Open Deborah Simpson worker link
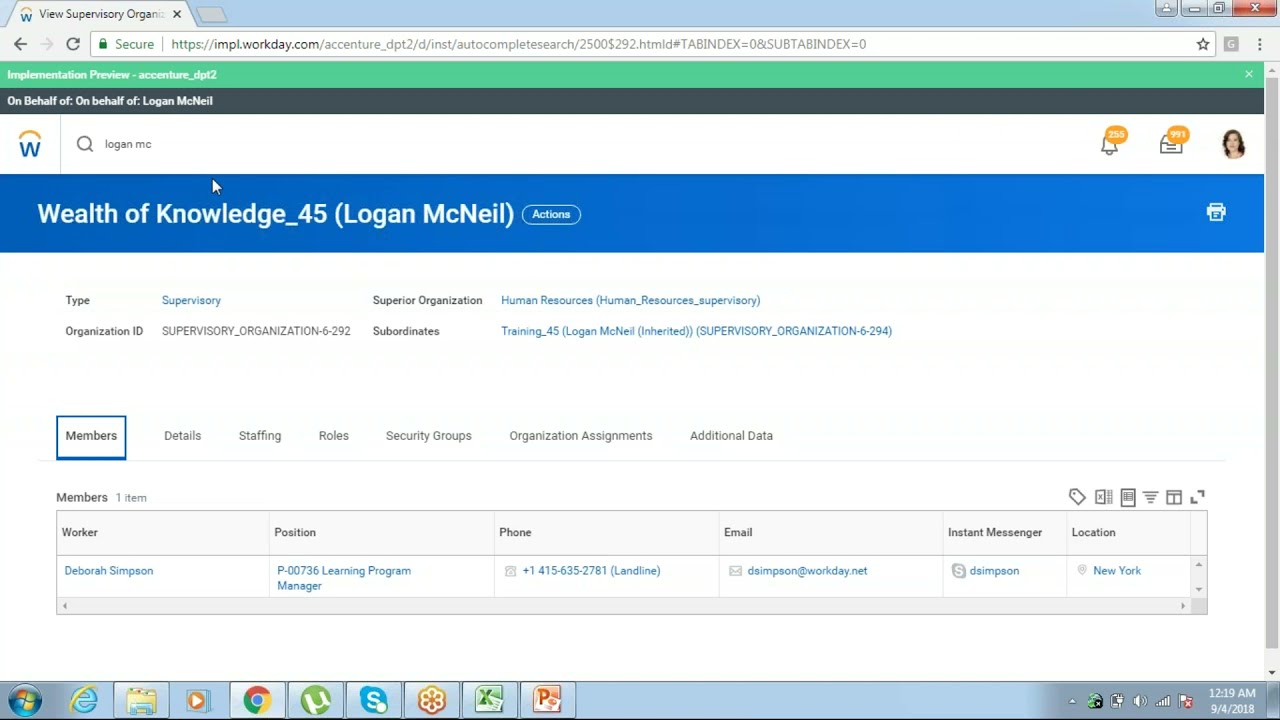1280x720 pixels. pyautogui.click(x=109, y=571)
